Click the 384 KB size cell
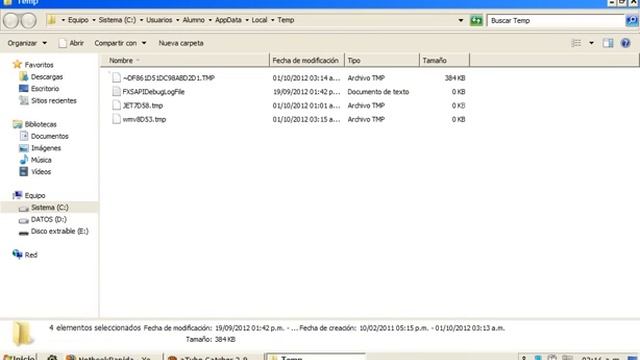 (x=455, y=78)
